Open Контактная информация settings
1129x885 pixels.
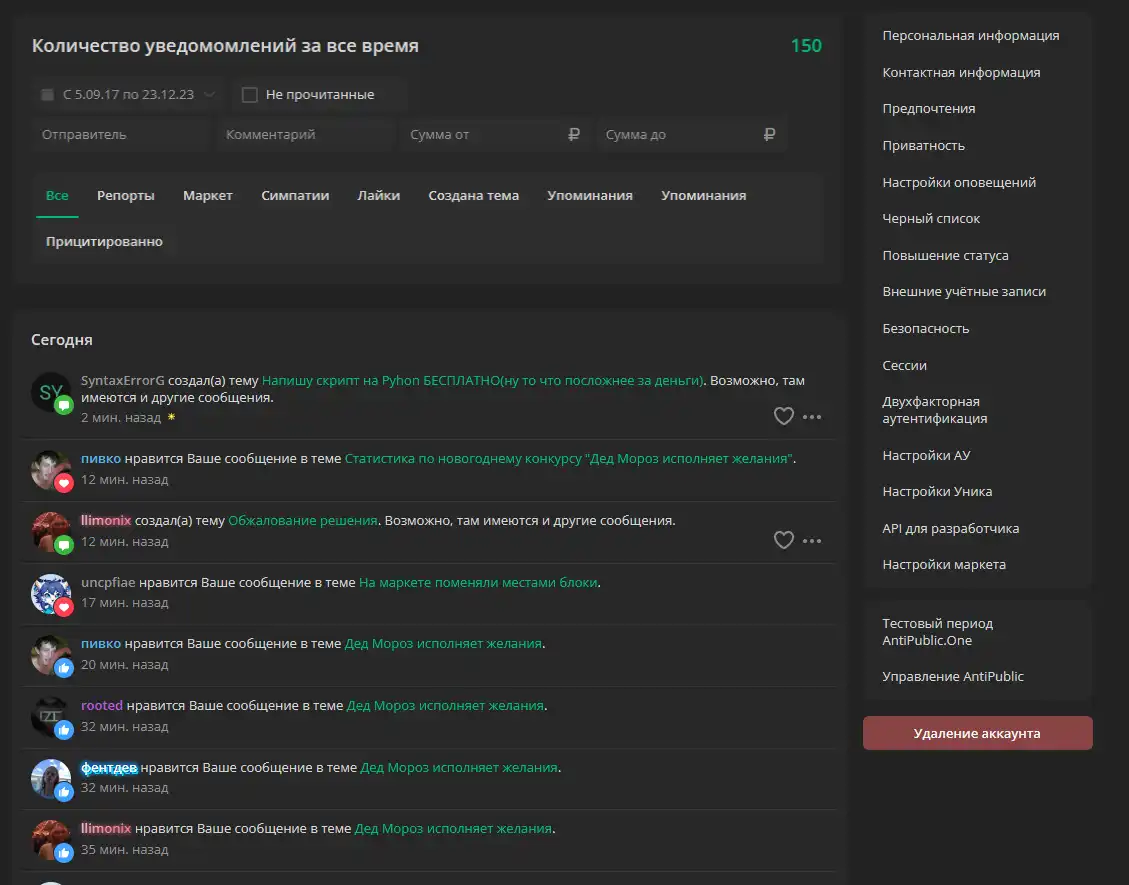[x=961, y=72]
